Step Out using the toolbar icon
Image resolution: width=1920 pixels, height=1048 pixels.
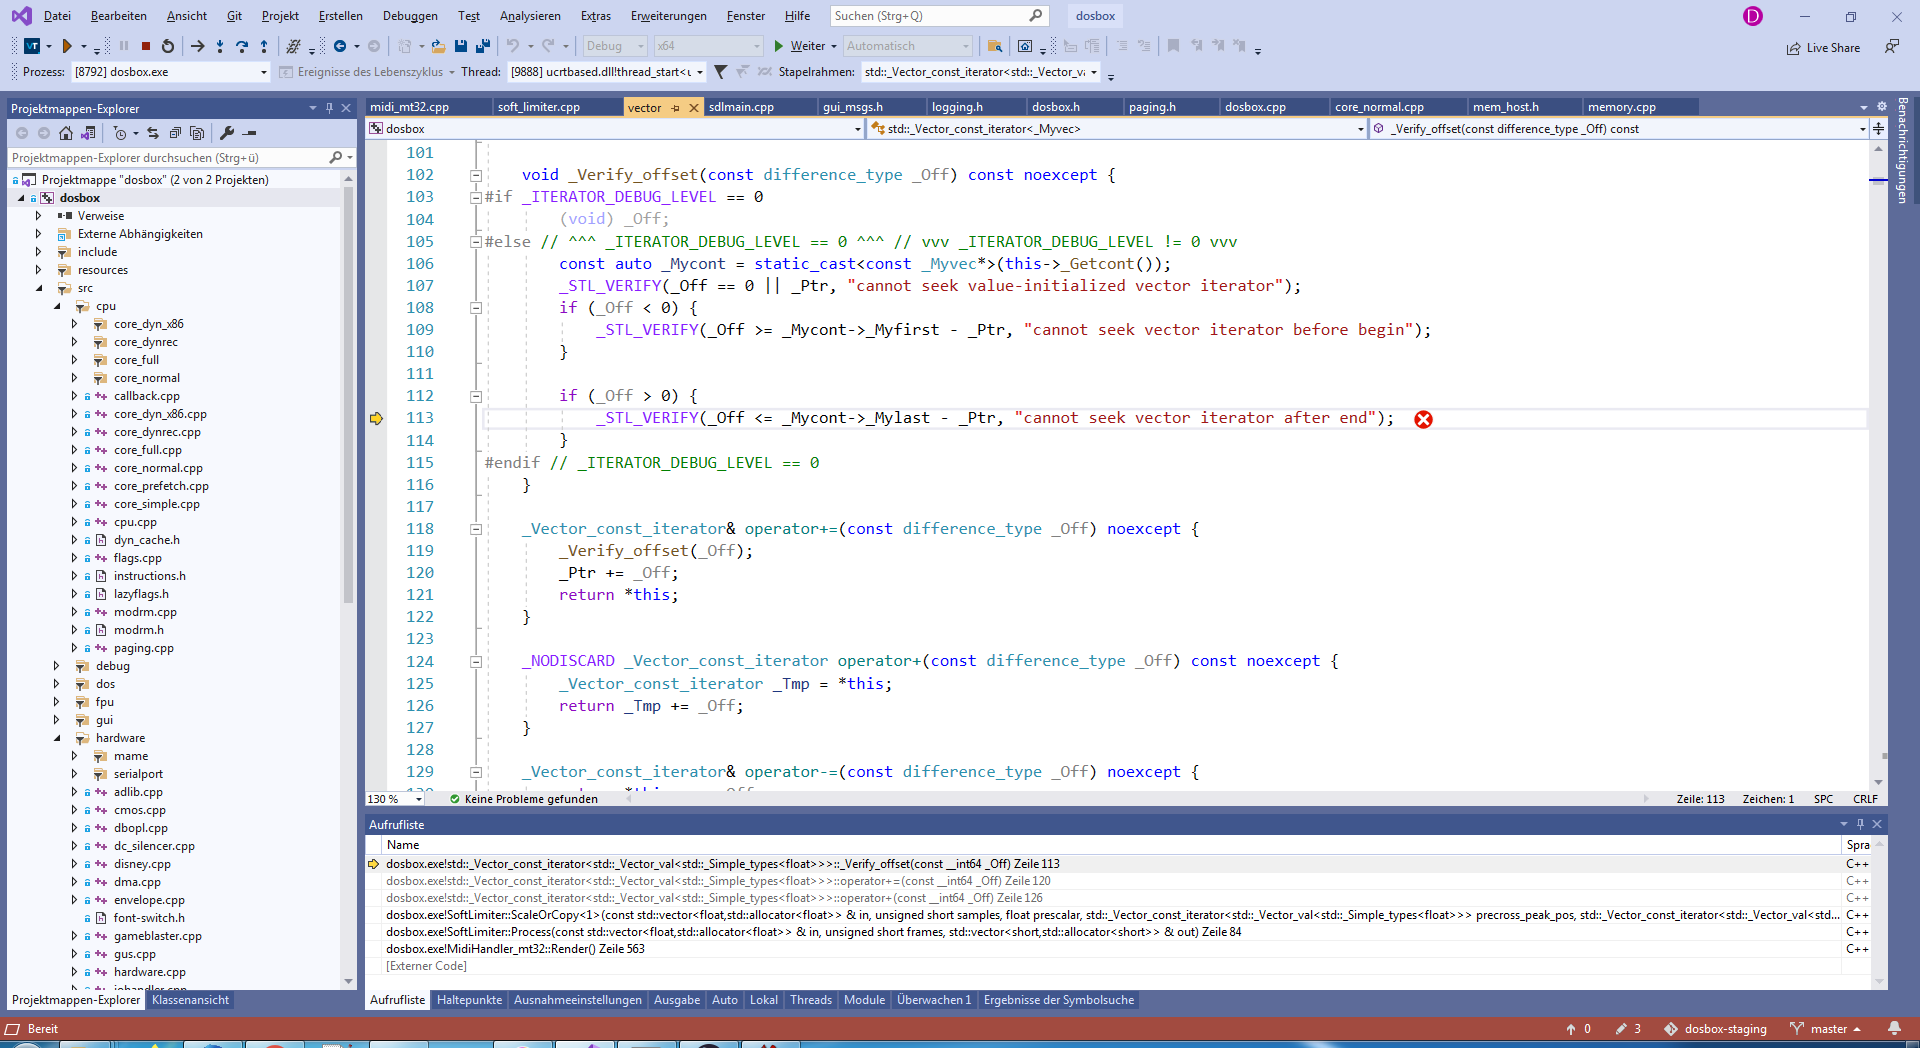(x=264, y=46)
